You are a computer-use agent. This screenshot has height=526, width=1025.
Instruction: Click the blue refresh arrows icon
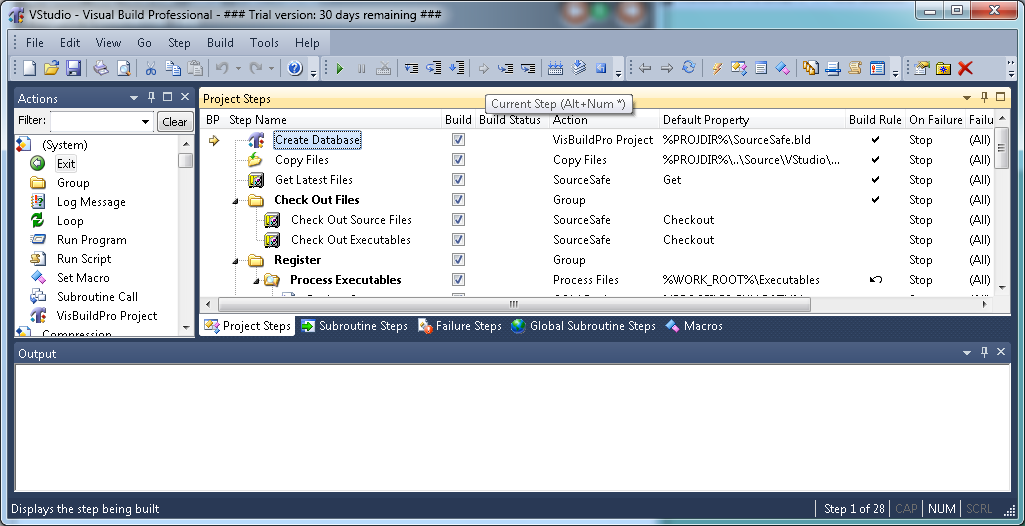click(689, 67)
